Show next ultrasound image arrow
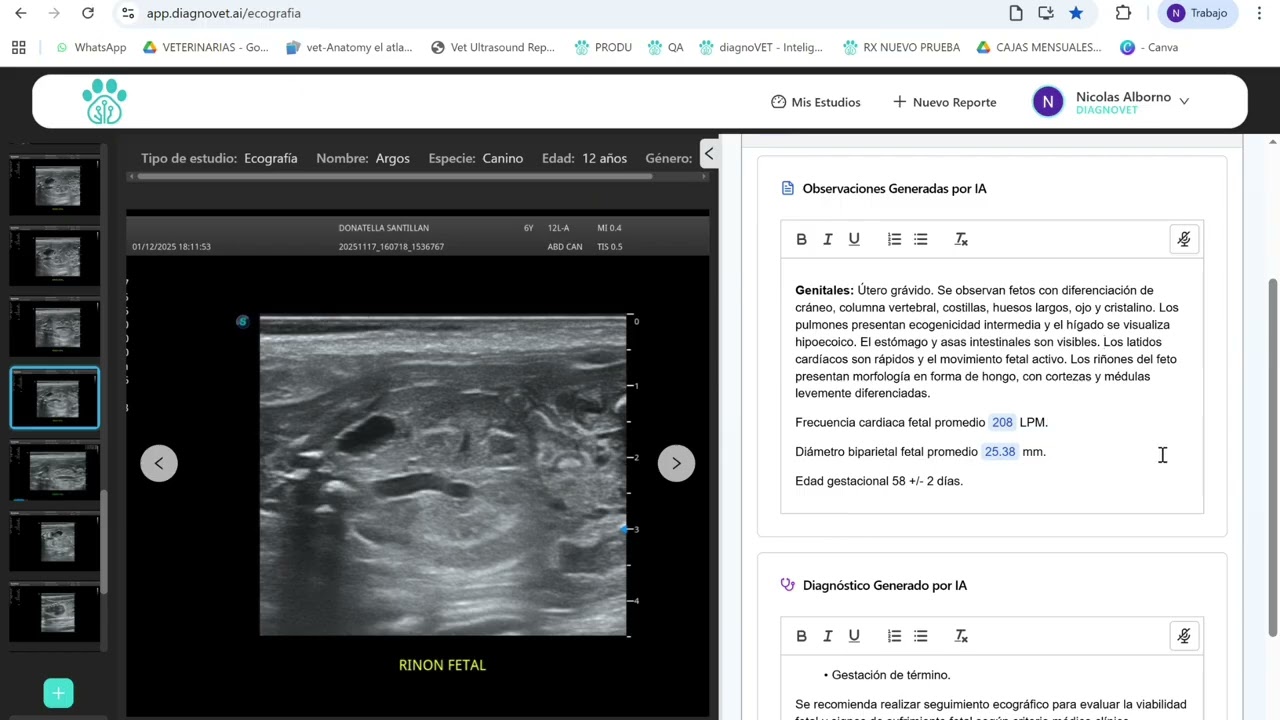The image size is (1280, 720). coord(676,463)
